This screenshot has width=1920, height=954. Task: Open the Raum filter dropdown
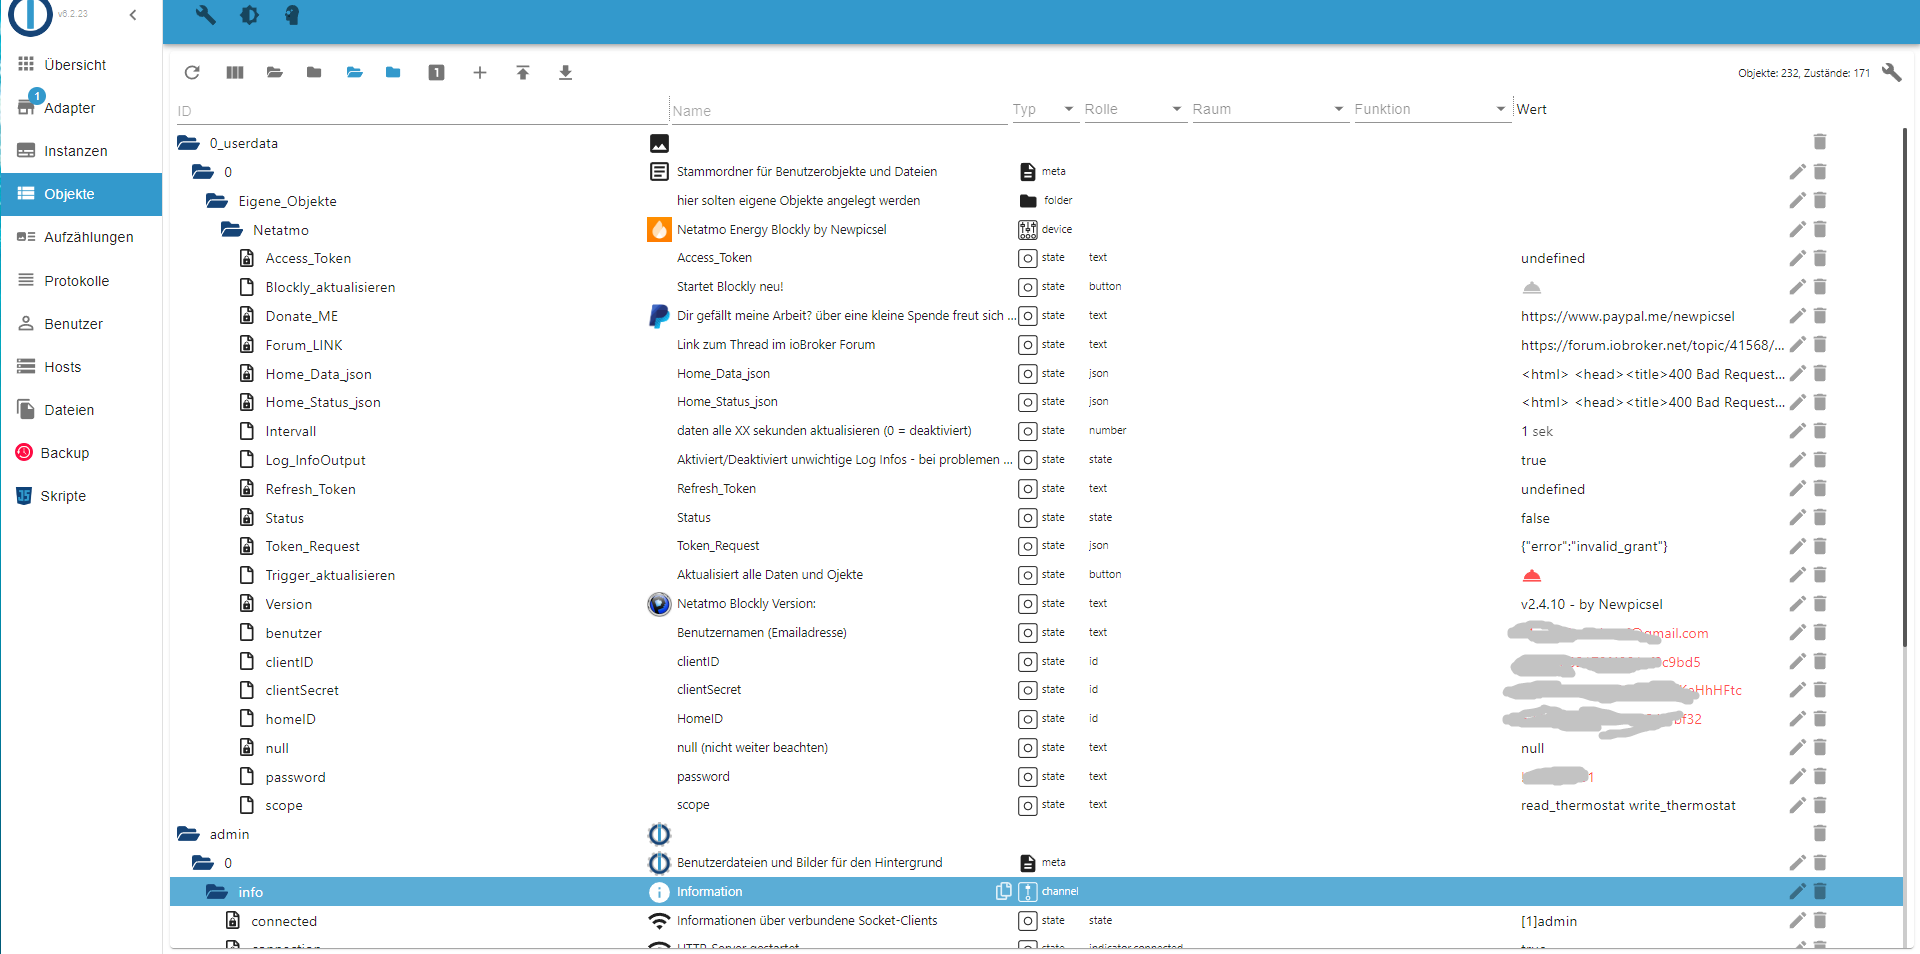pos(1268,109)
